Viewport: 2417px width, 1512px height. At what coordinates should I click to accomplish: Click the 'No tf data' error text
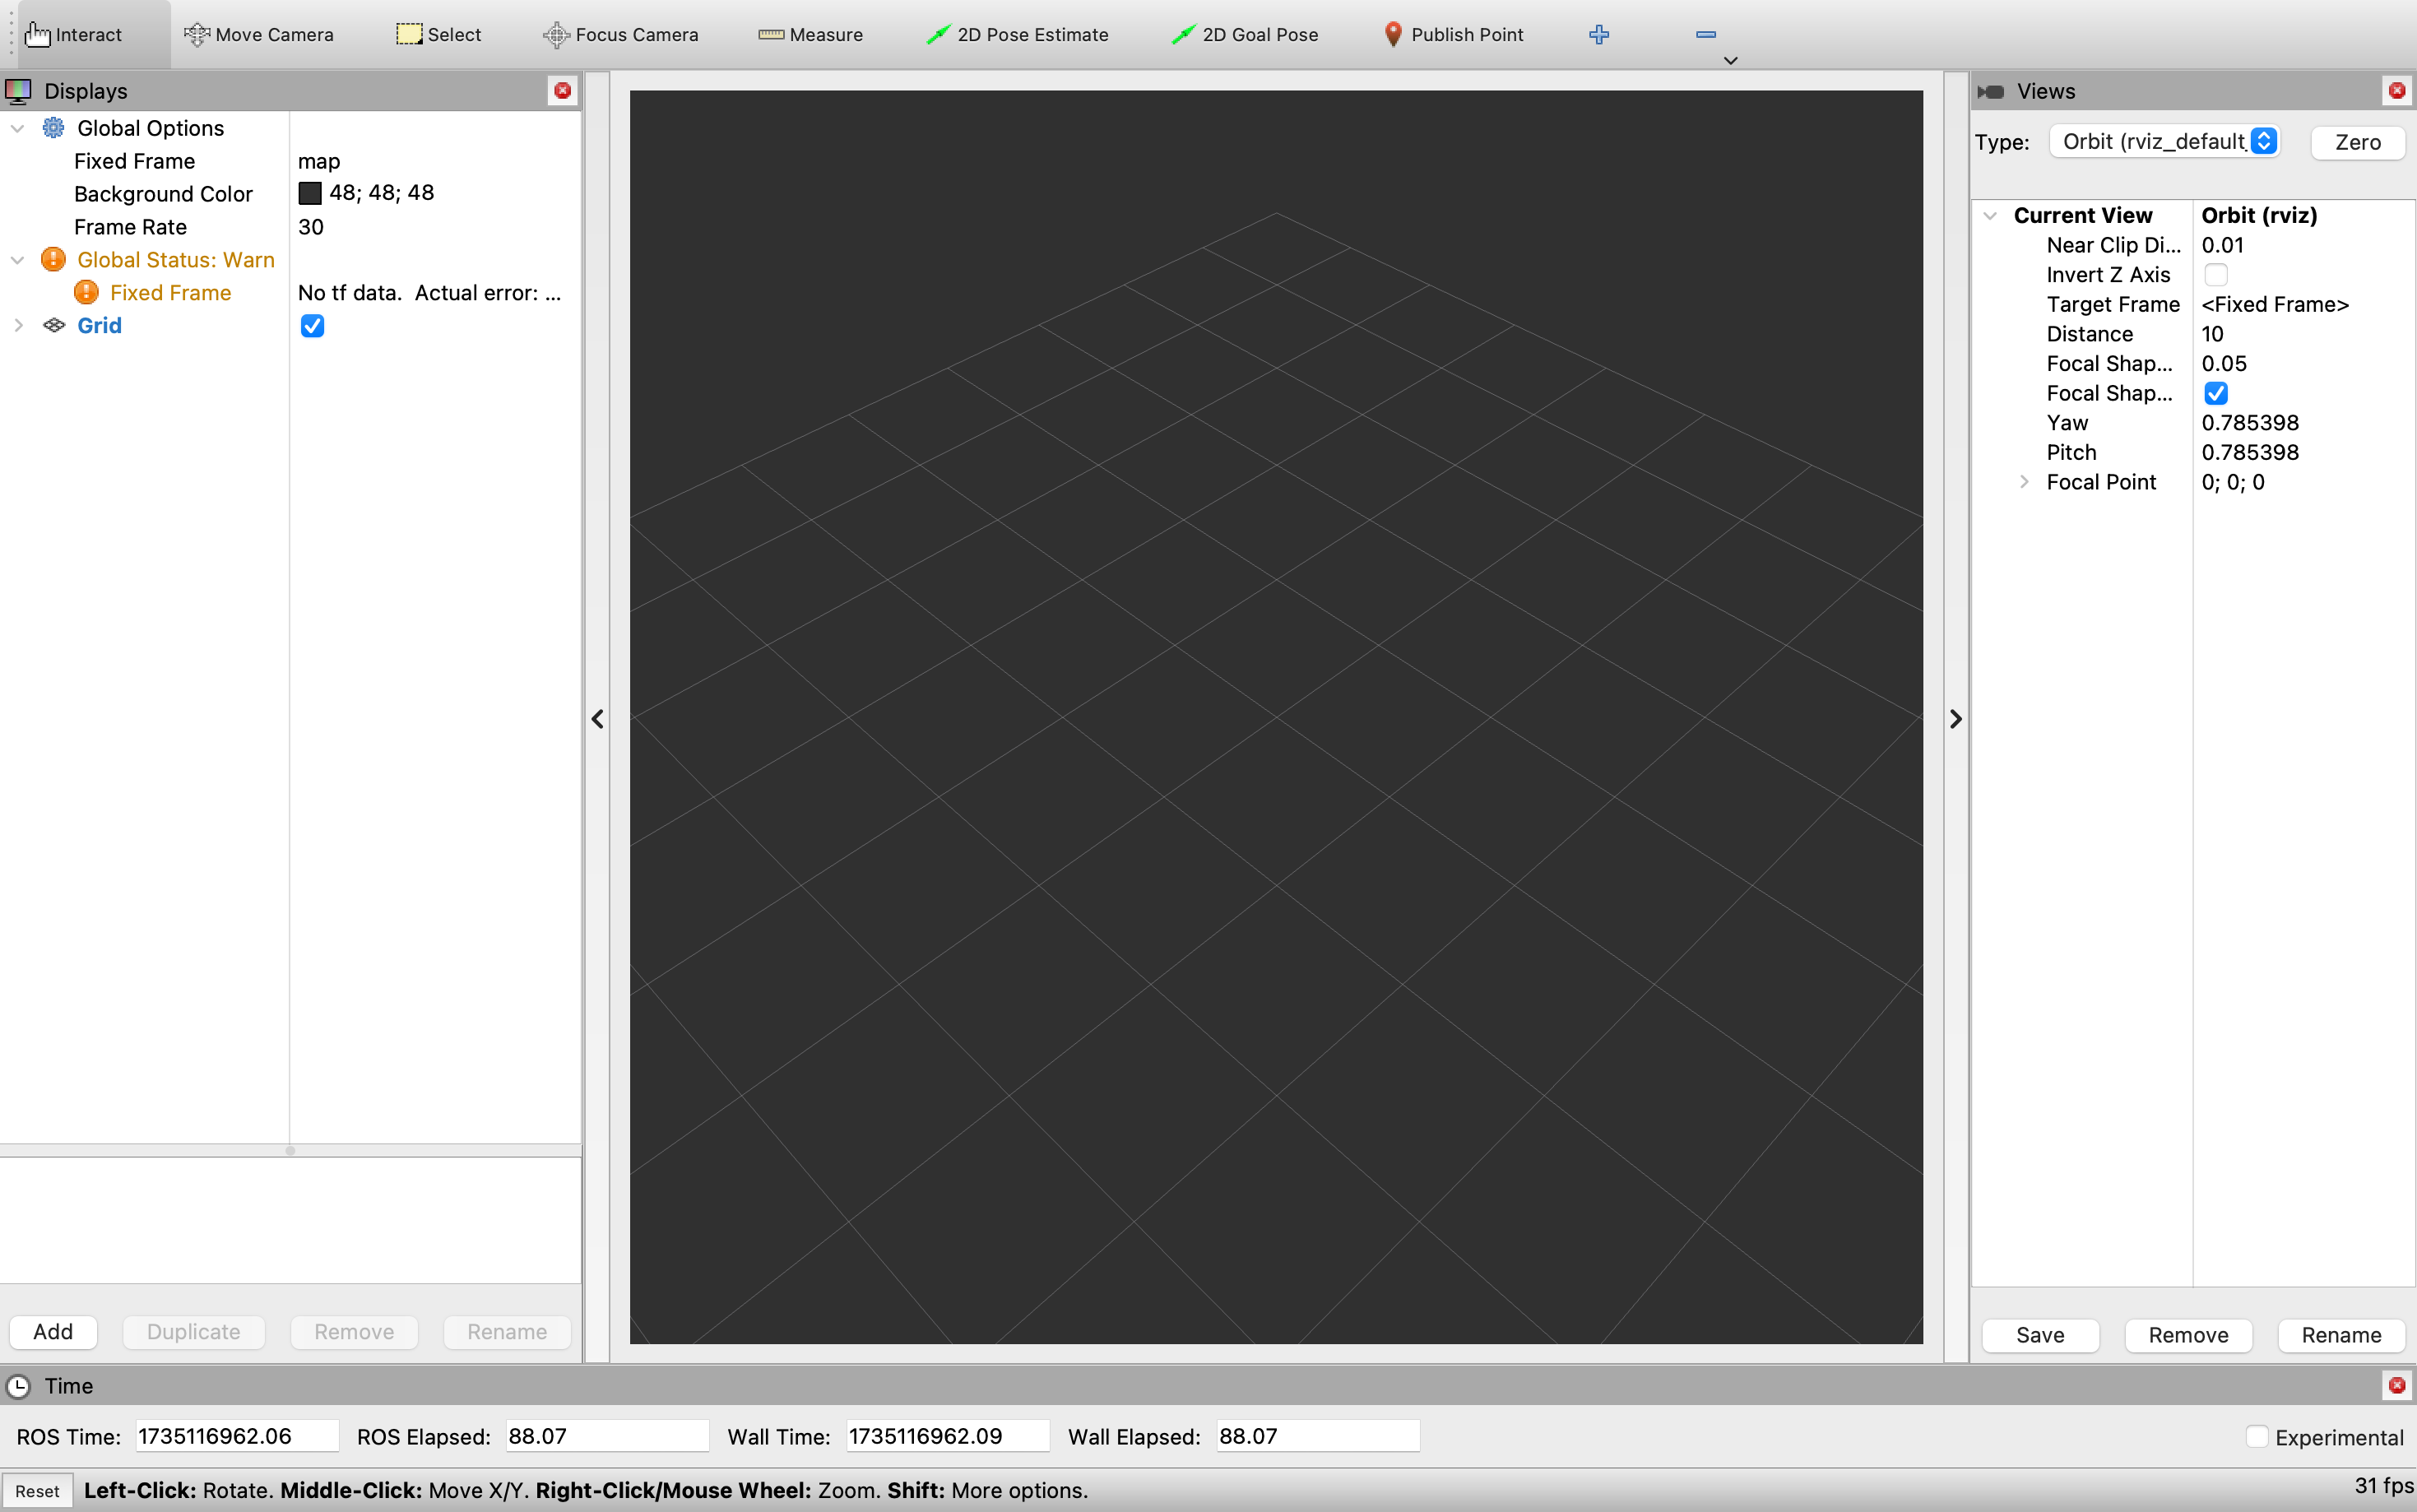click(430, 293)
